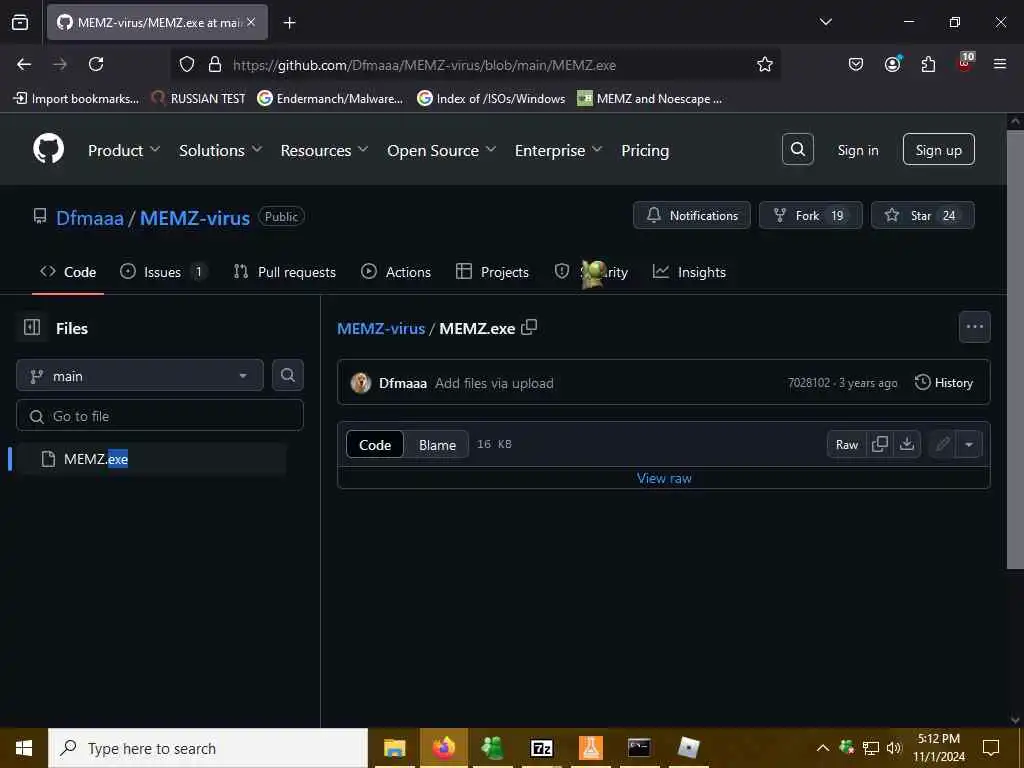Expand the edit file options arrow

tap(969, 445)
